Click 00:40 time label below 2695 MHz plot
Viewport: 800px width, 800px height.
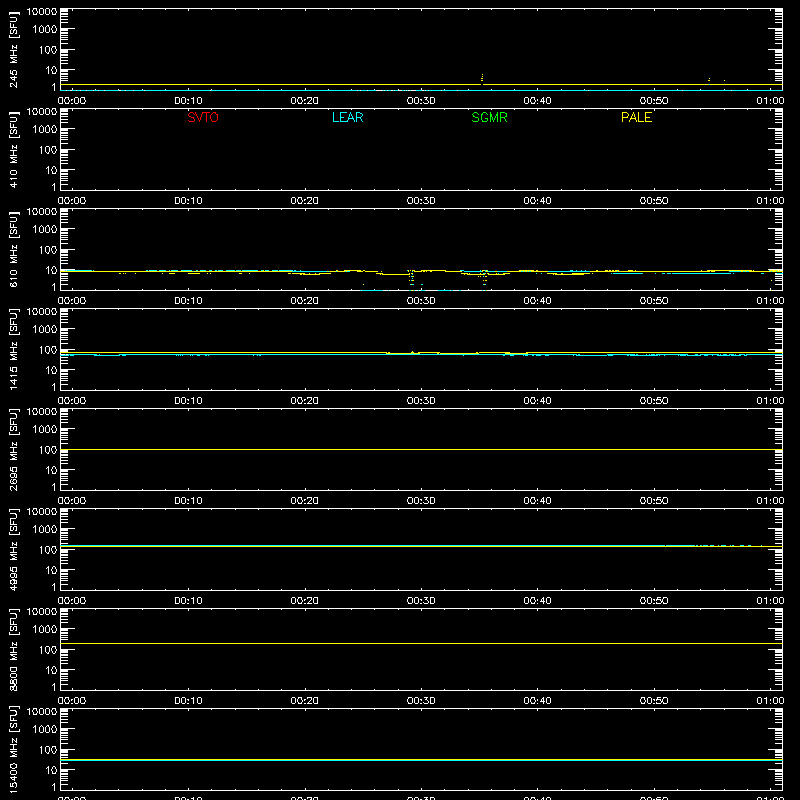[x=537, y=501]
